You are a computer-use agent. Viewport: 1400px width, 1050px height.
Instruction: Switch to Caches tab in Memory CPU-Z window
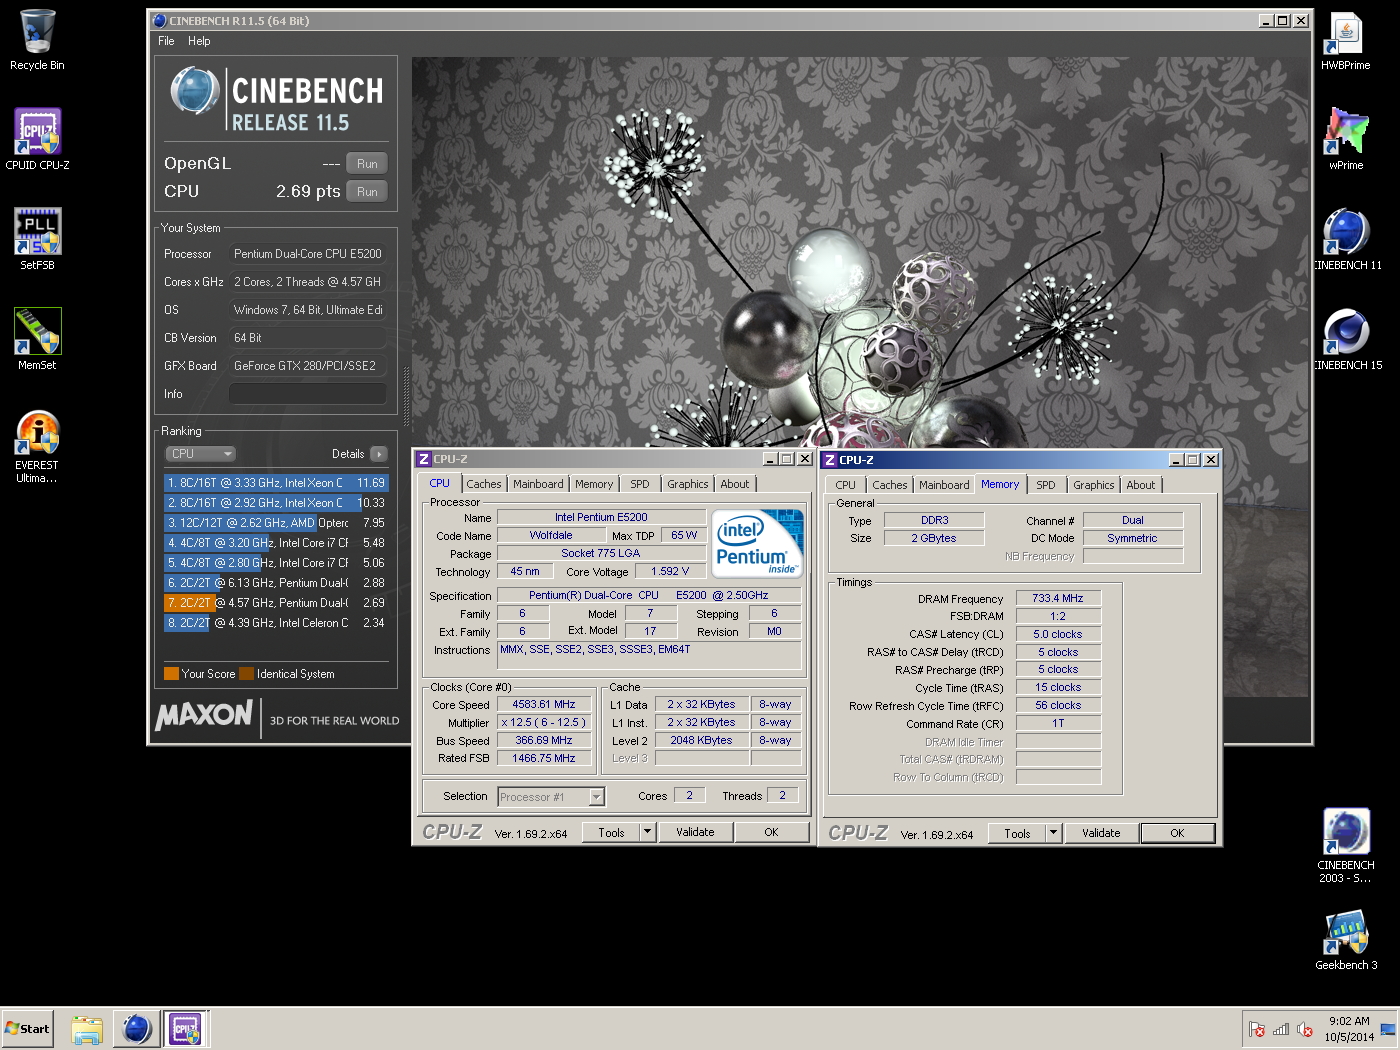point(890,485)
